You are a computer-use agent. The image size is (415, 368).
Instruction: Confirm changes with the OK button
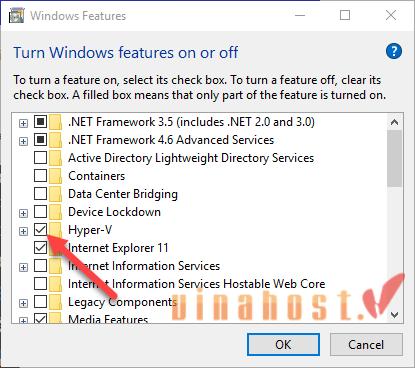click(x=283, y=345)
